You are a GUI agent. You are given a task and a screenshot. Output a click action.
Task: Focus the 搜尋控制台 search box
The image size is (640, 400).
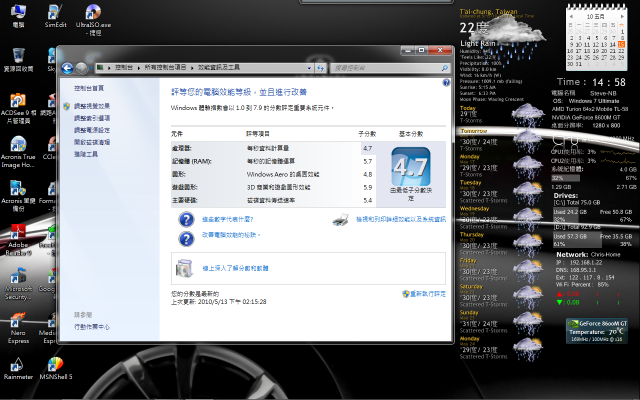(x=390, y=68)
